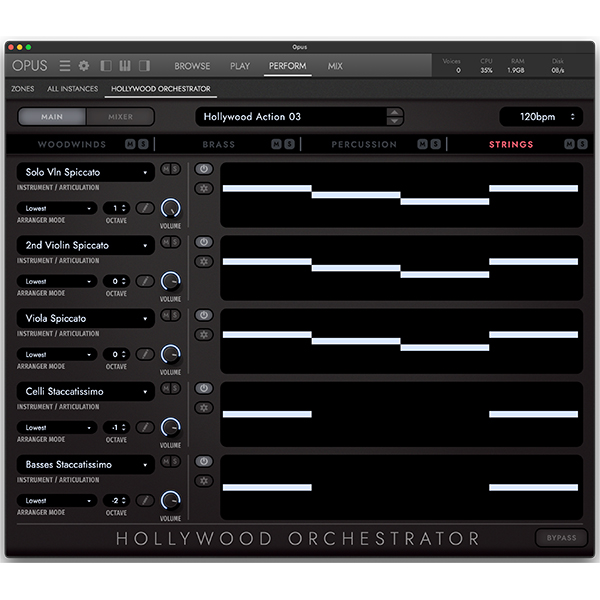Viewport: 600px width, 600px height.
Task: Open the Hollywood Action 03 preset dropdown
Action: [x=298, y=117]
